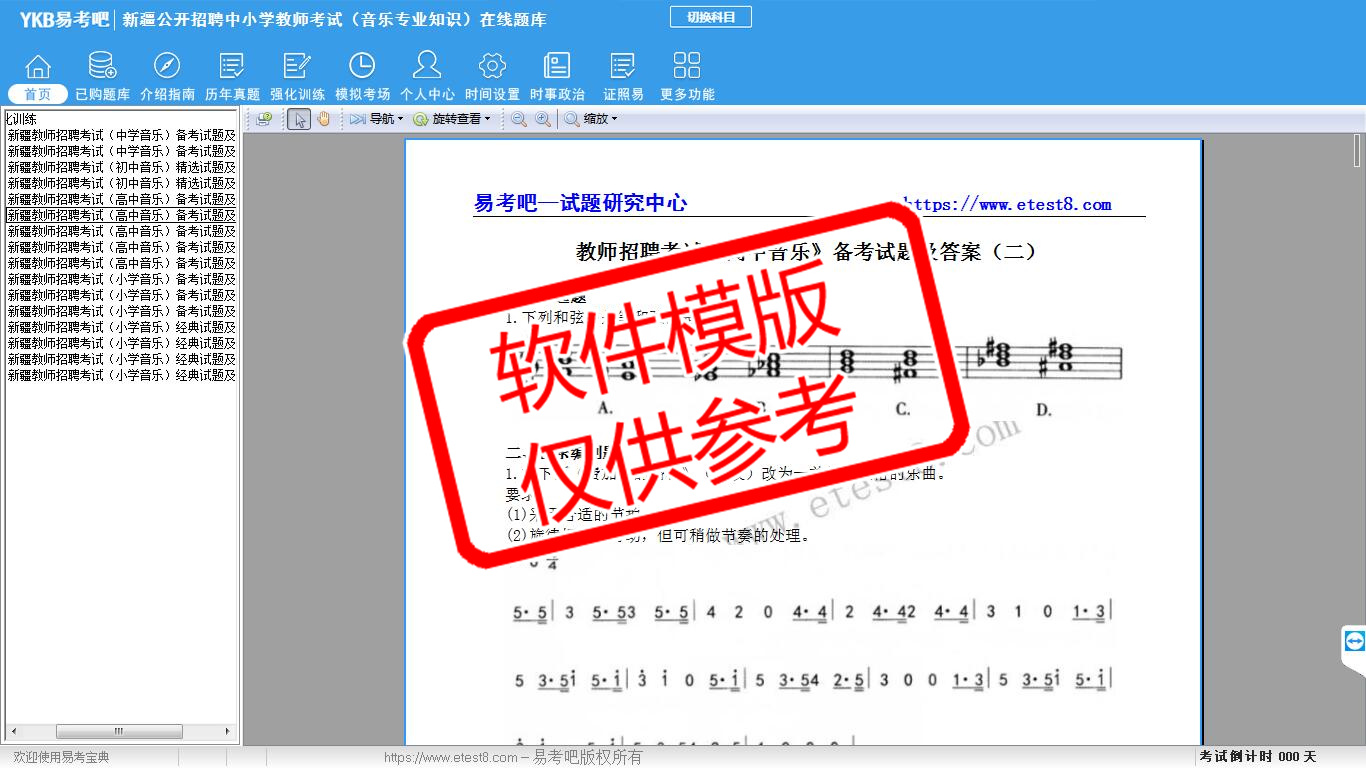Screen dimensions: 1366x768
Task: Click the 欢迎使用易考宝典 status text
Action: pyautogui.click(x=61, y=757)
